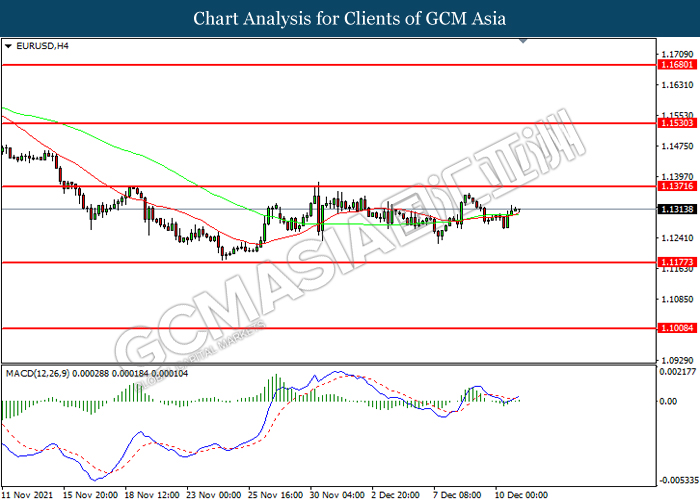Click the 18 Nov 12:00 time label
This screenshot has width=700, height=500.
click(x=152, y=495)
